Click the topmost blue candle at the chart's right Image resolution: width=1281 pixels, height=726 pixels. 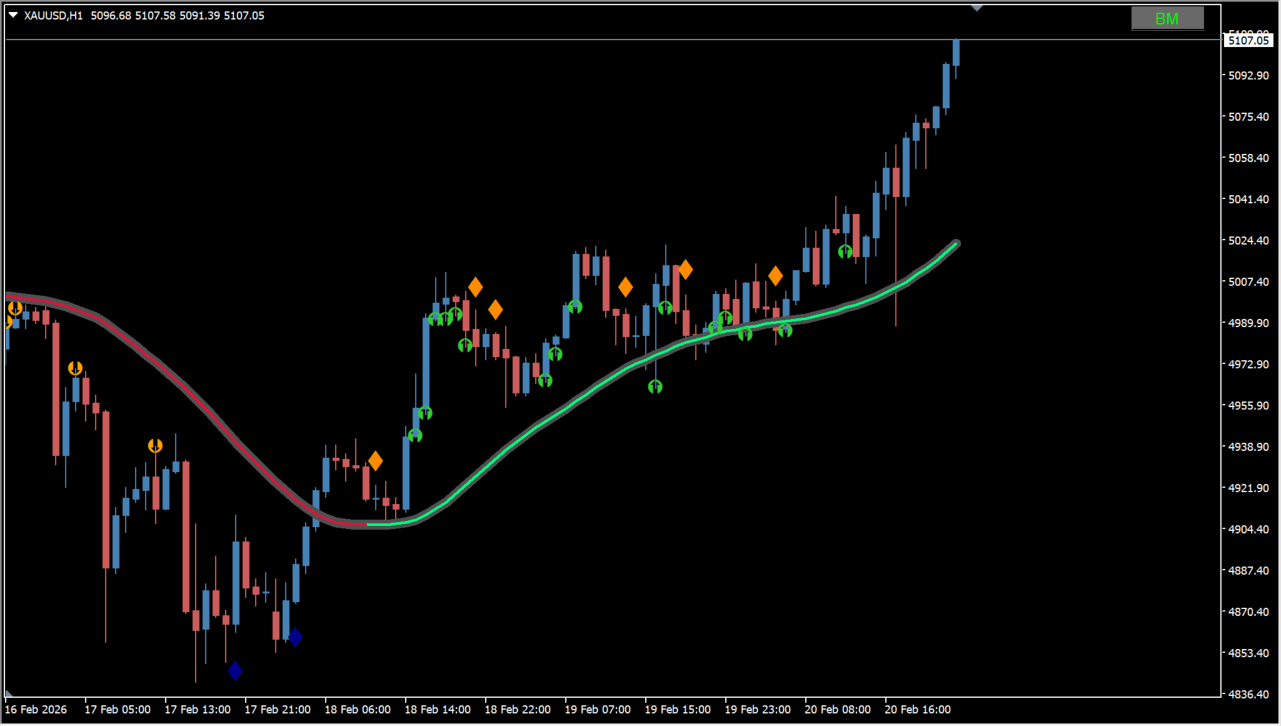(957, 52)
